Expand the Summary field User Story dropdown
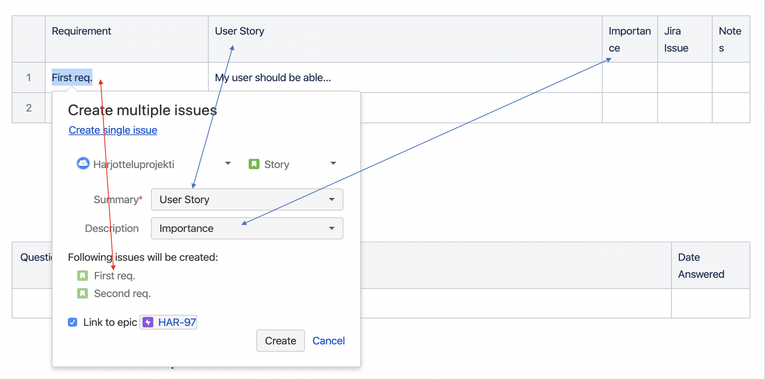The image size is (765, 379). 247,199
